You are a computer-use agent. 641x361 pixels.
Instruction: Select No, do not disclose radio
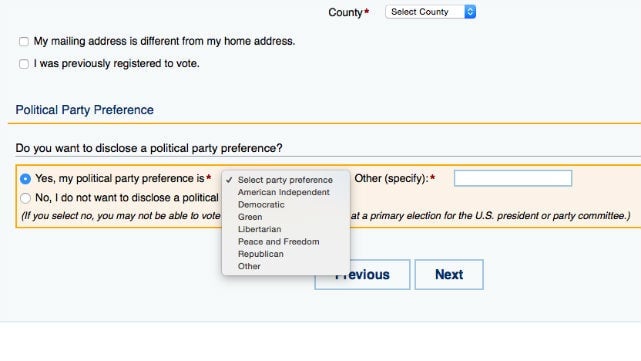point(25,198)
